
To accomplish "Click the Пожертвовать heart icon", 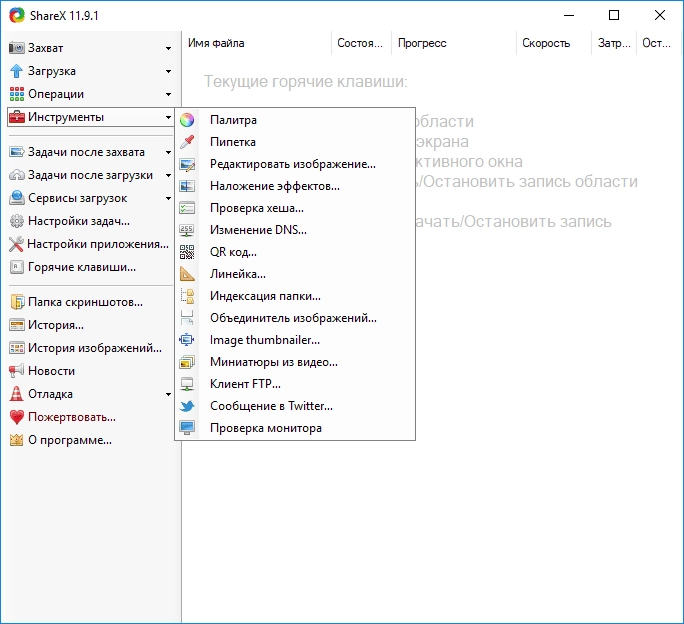I will click(x=17, y=417).
